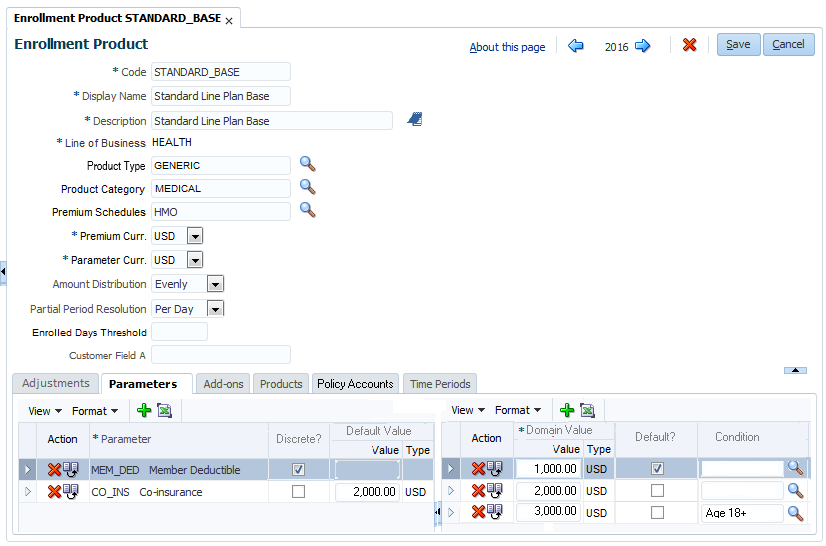The image size is (826, 546).
Task: Delete the MEM_DED parameter row
Action: coord(54,470)
